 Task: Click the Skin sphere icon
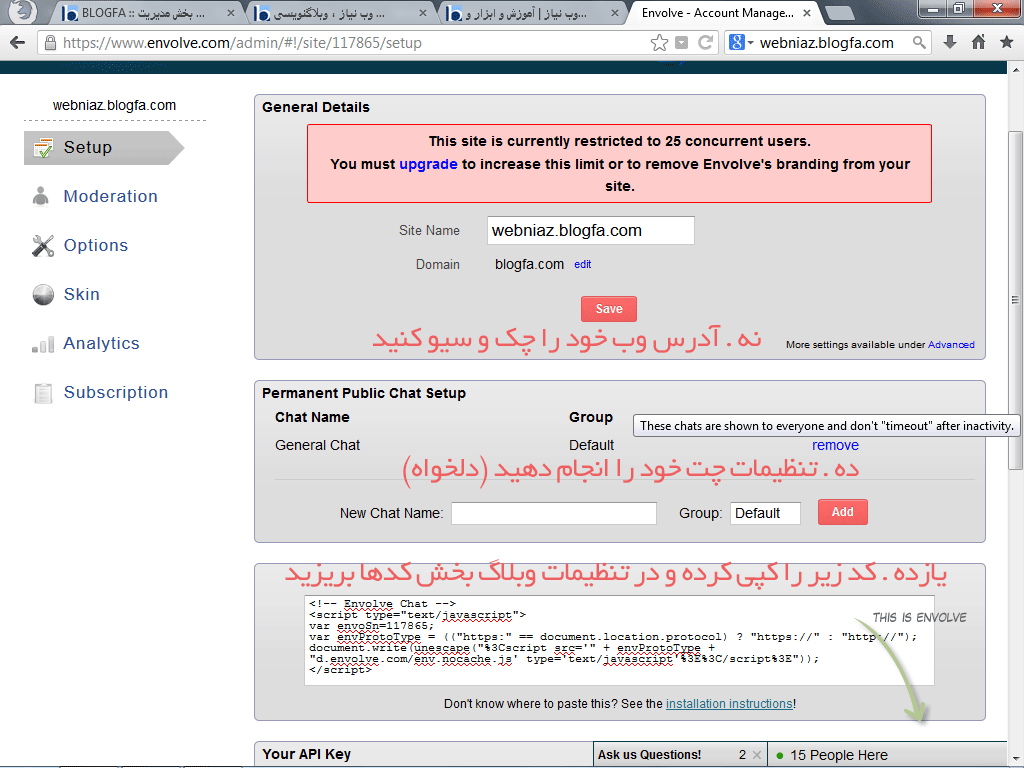(x=43, y=295)
